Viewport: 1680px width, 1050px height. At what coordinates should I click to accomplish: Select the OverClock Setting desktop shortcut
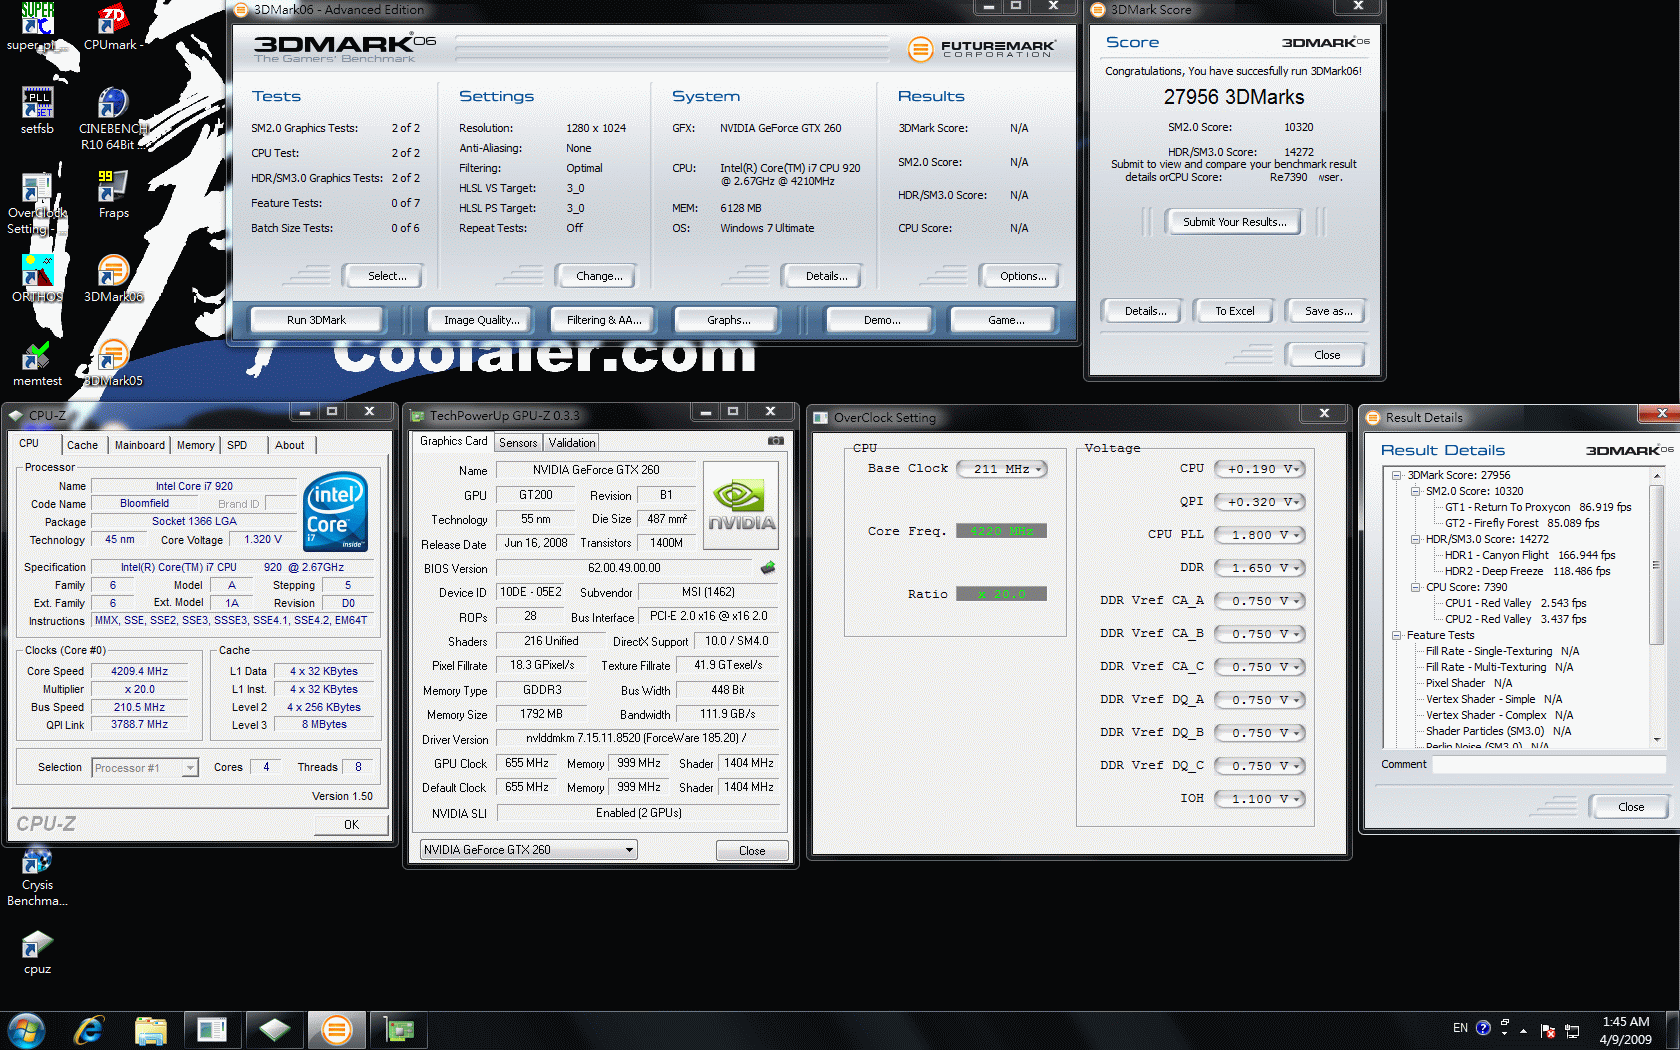pyautogui.click(x=37, y=204)
